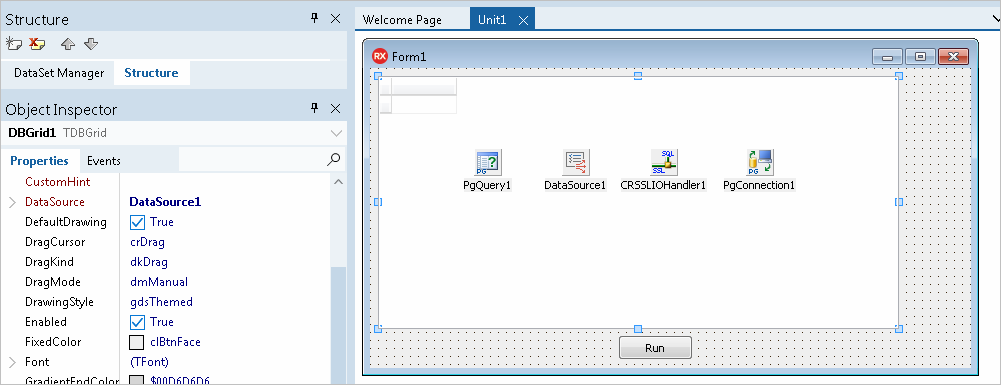Click the bottom-center resize handle of DBGrid1

(x=638, y=329)
